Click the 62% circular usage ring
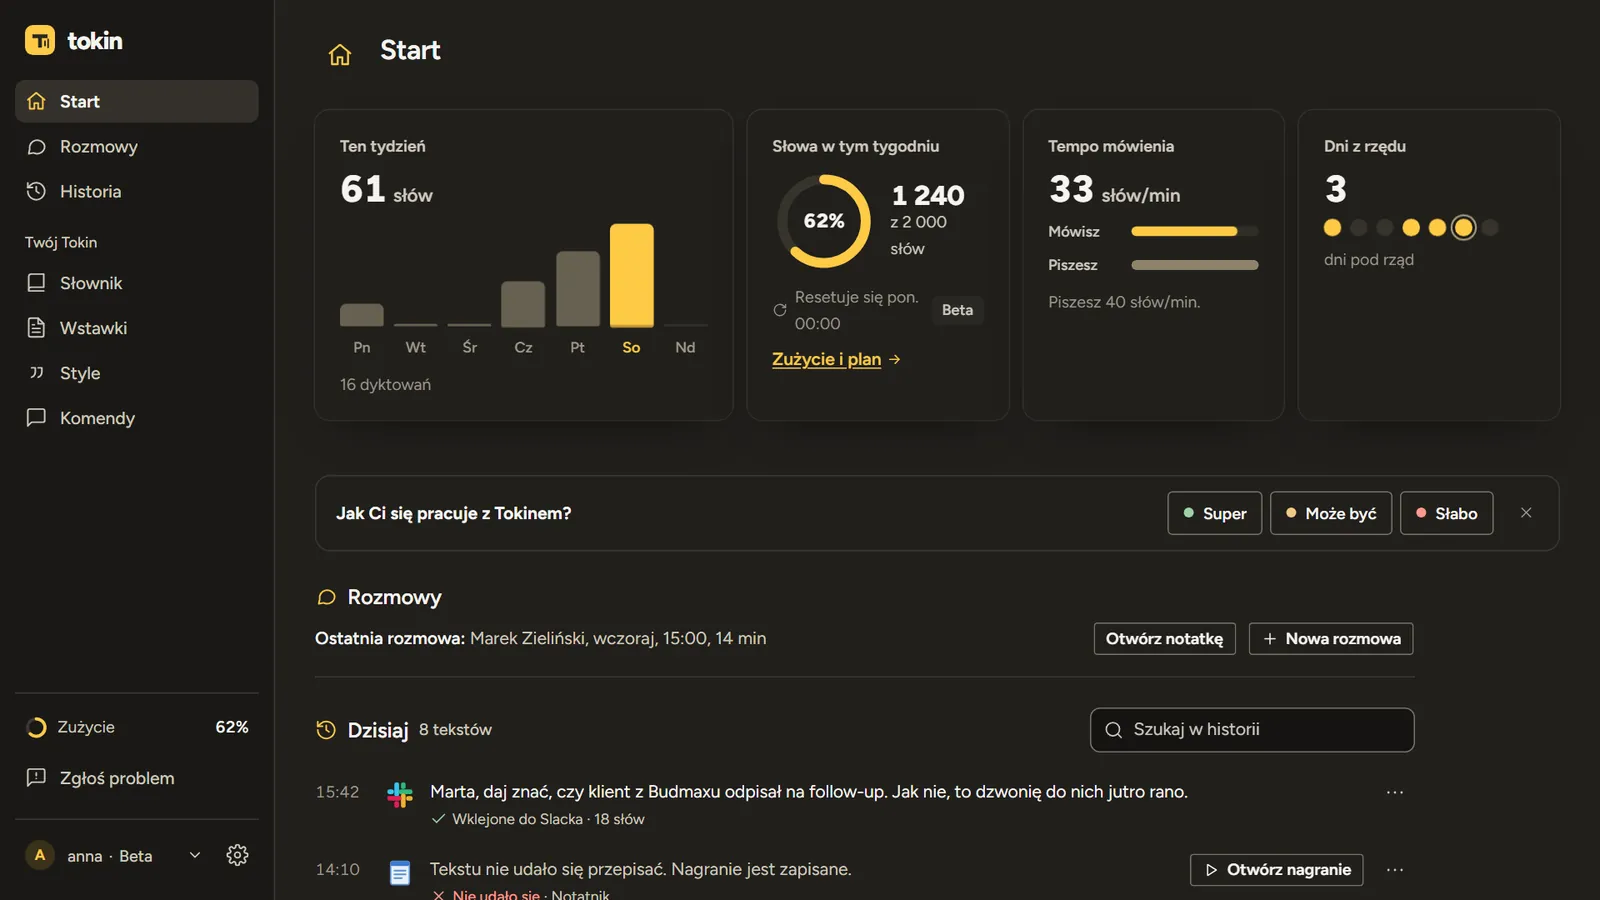This screenshot has width=1600, height=900. pos(824,221)
